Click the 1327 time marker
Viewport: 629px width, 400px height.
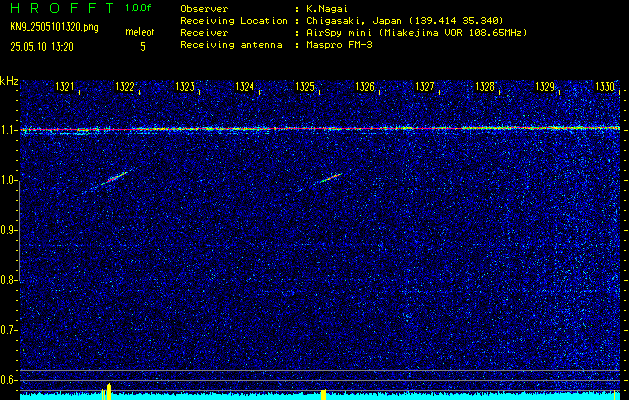tap(424, 87)
